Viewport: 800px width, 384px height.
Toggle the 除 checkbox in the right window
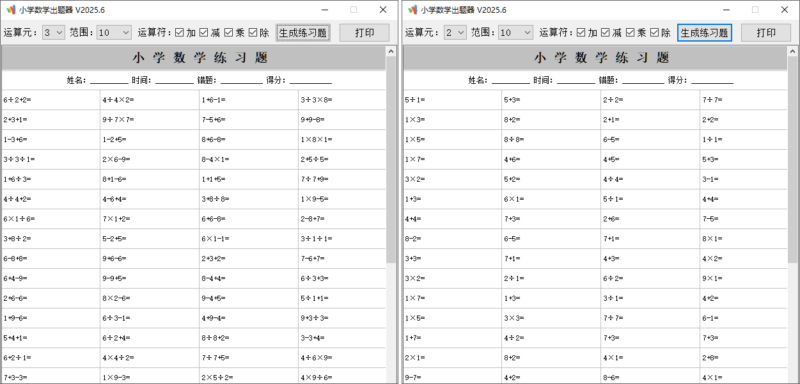click(x=654, y=33)
